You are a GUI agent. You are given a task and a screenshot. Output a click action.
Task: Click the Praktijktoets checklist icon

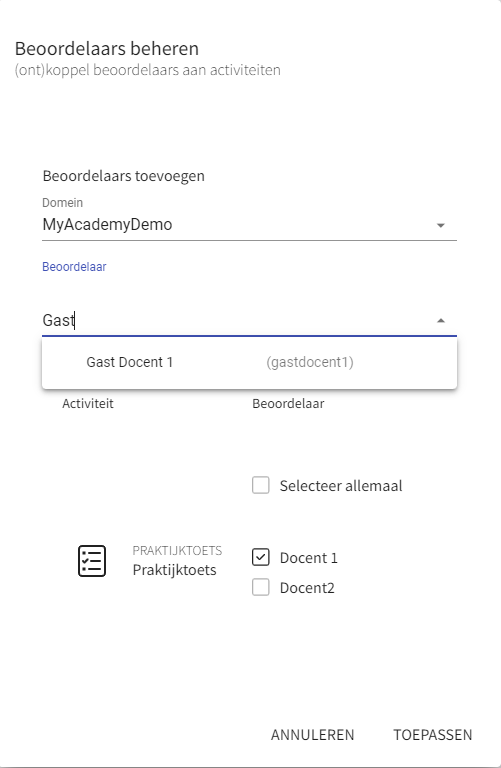[92, 561]
